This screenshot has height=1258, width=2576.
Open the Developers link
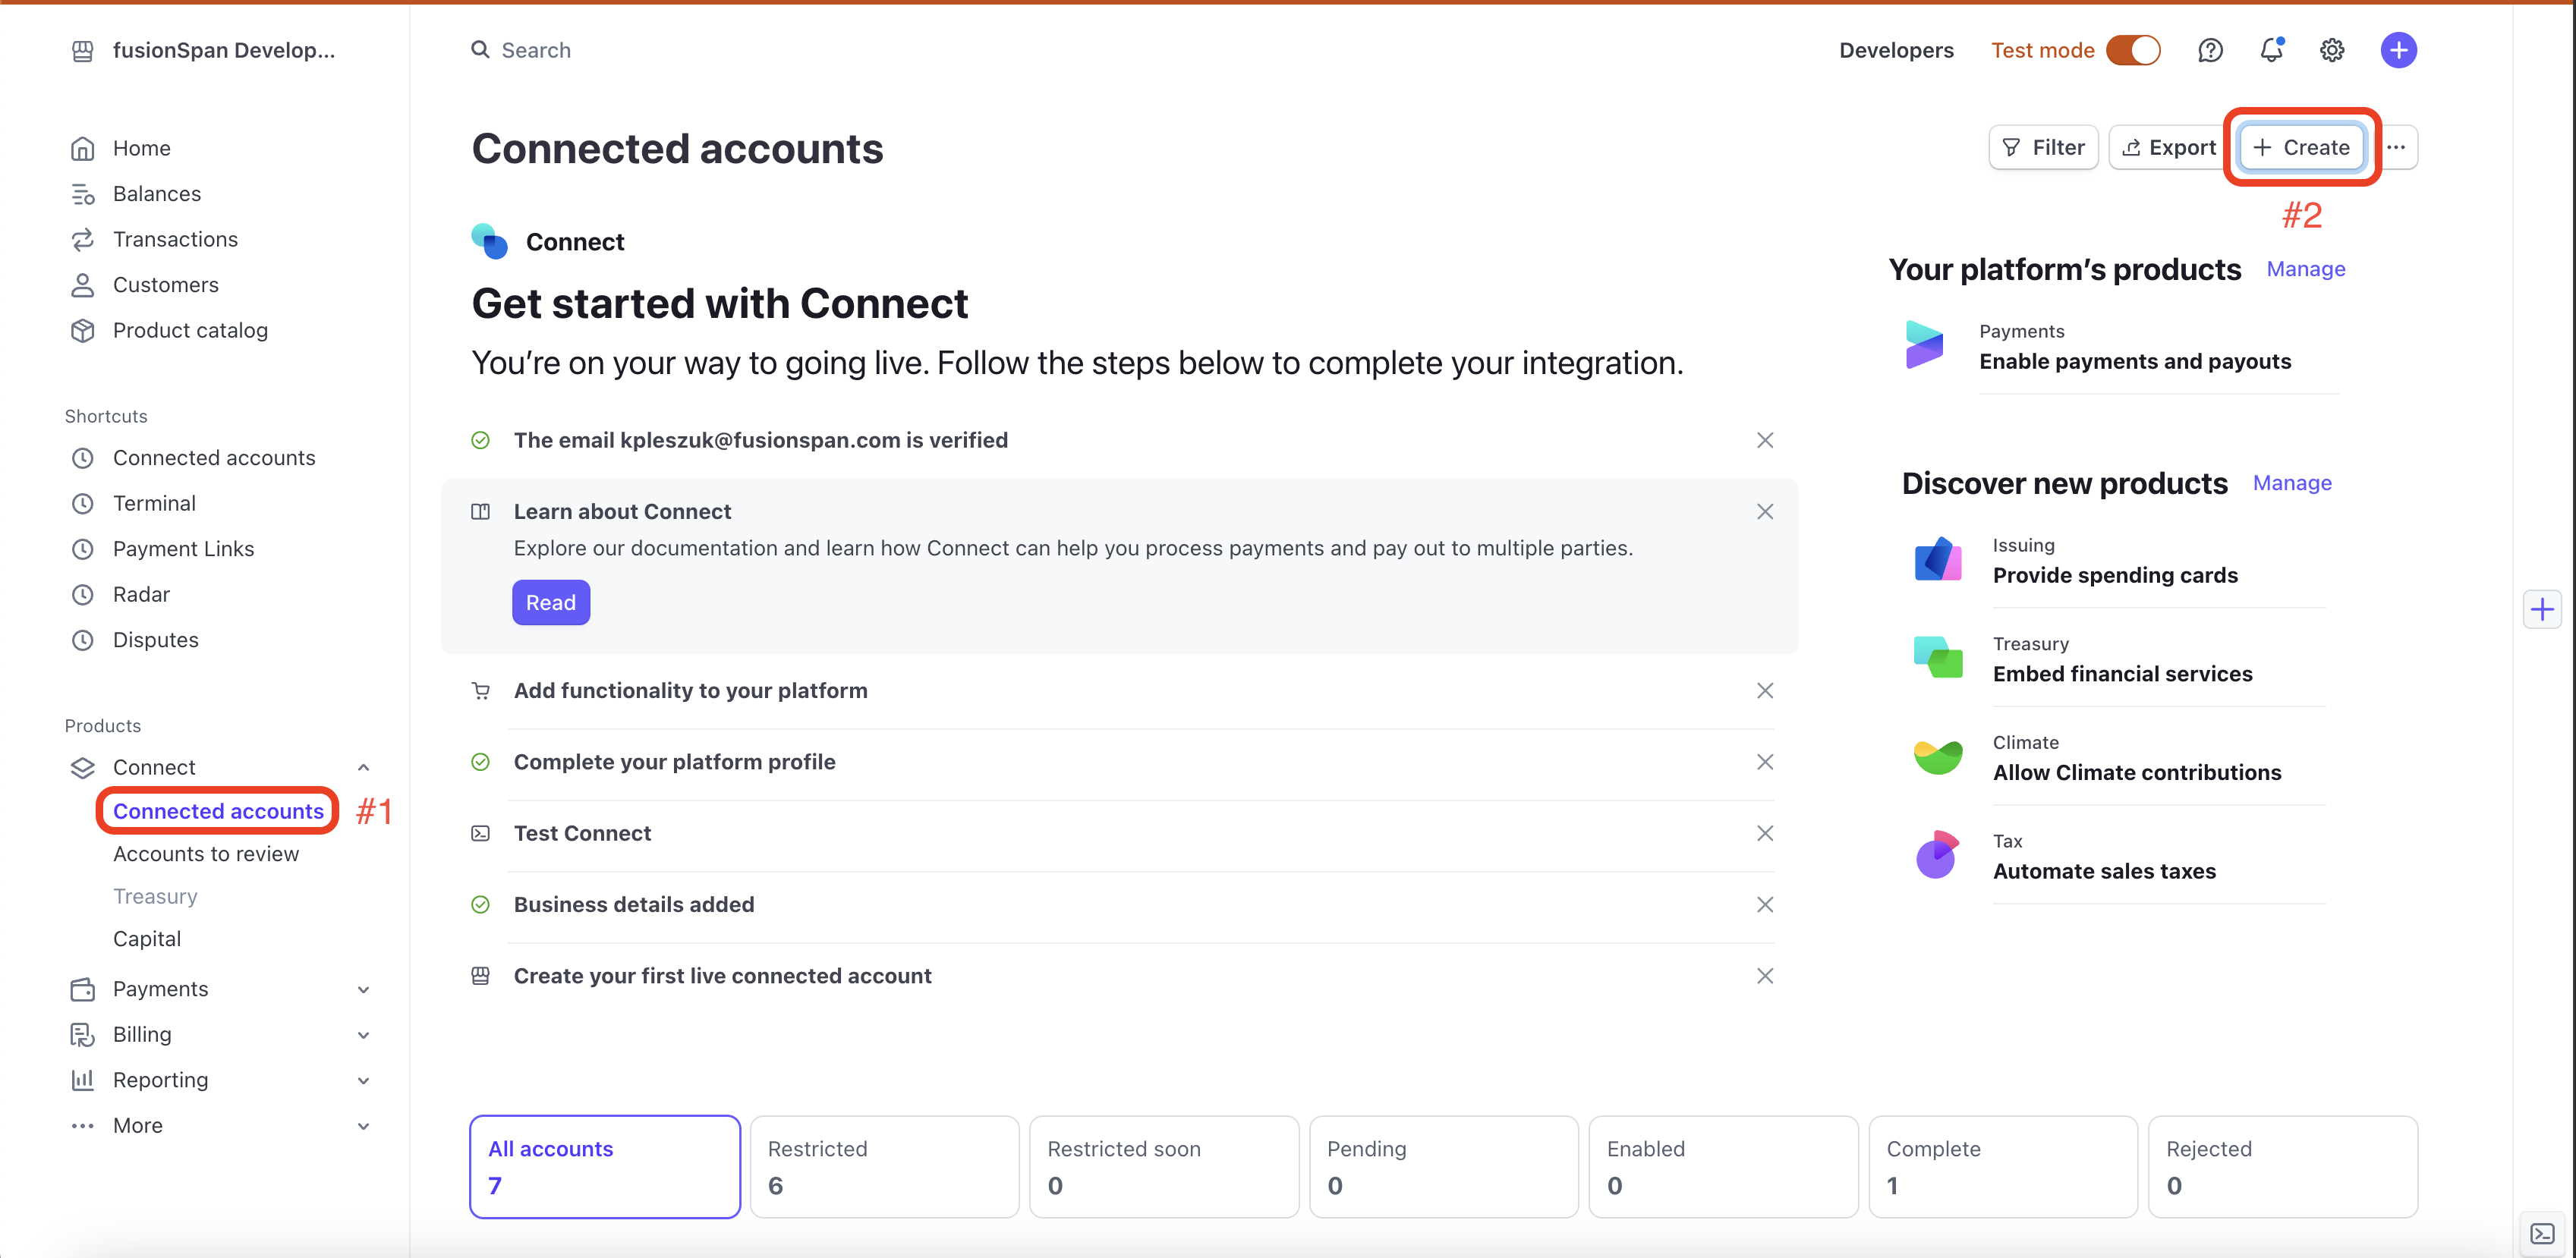(x=1896, y=50)
